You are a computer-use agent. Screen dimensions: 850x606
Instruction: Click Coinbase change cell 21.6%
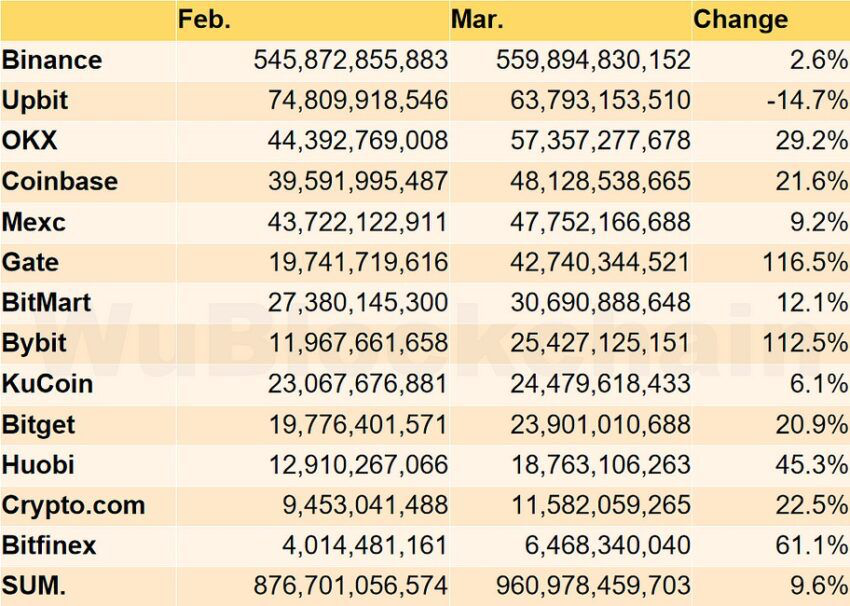pyautogui.click(x=812, y=181)
